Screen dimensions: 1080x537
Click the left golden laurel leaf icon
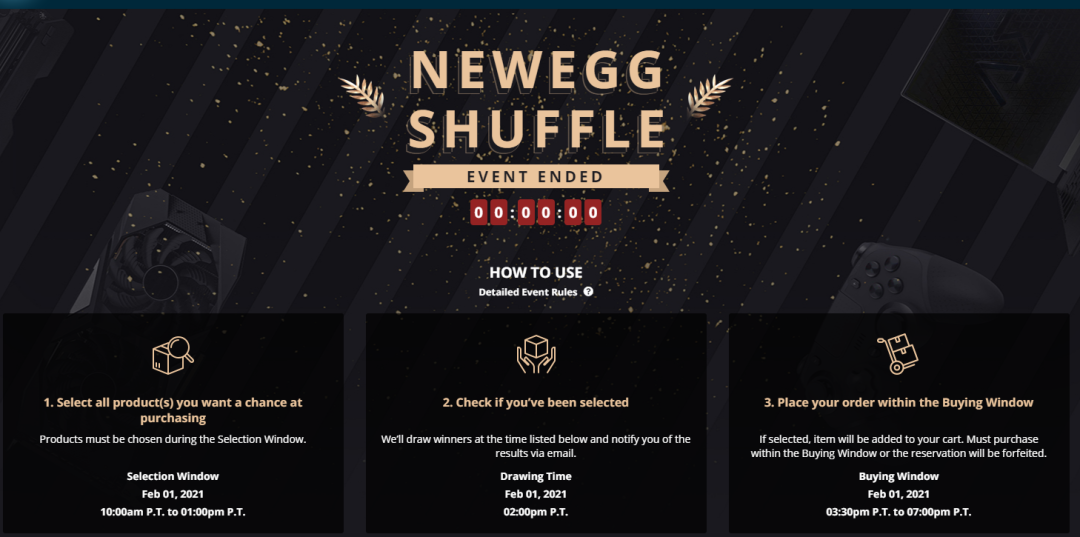pos(362,96)
